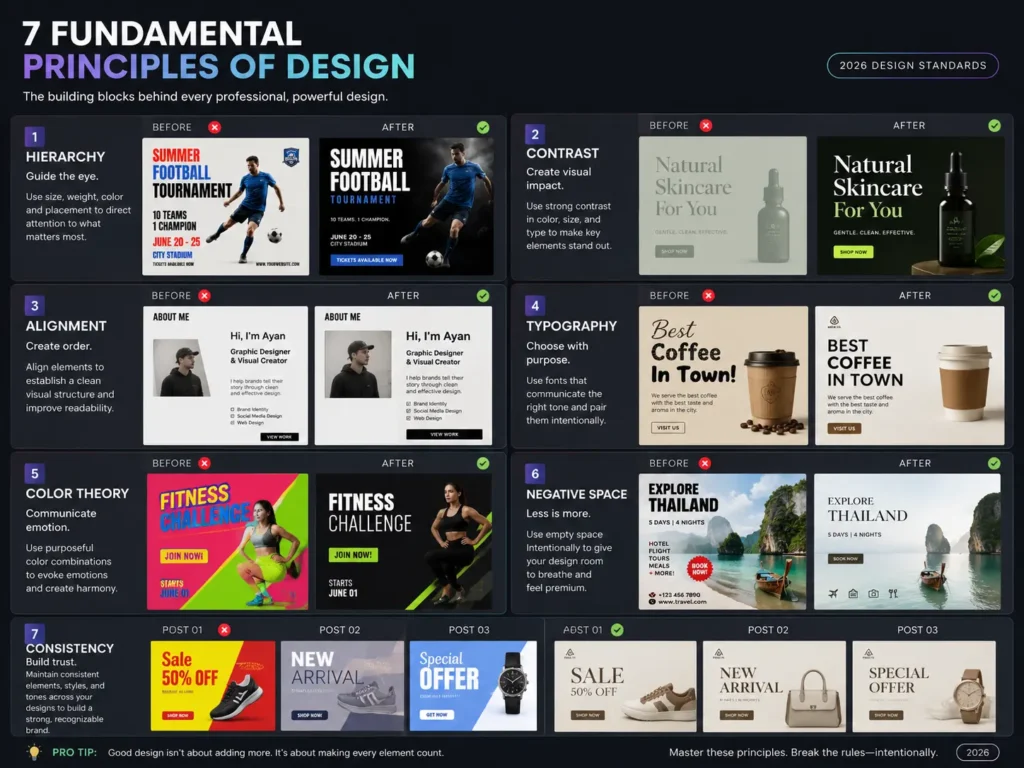Viewport: 1024px width, 768px height.
Task: Click Alignment section's red X icon
Action: click(x=204, y=296)
